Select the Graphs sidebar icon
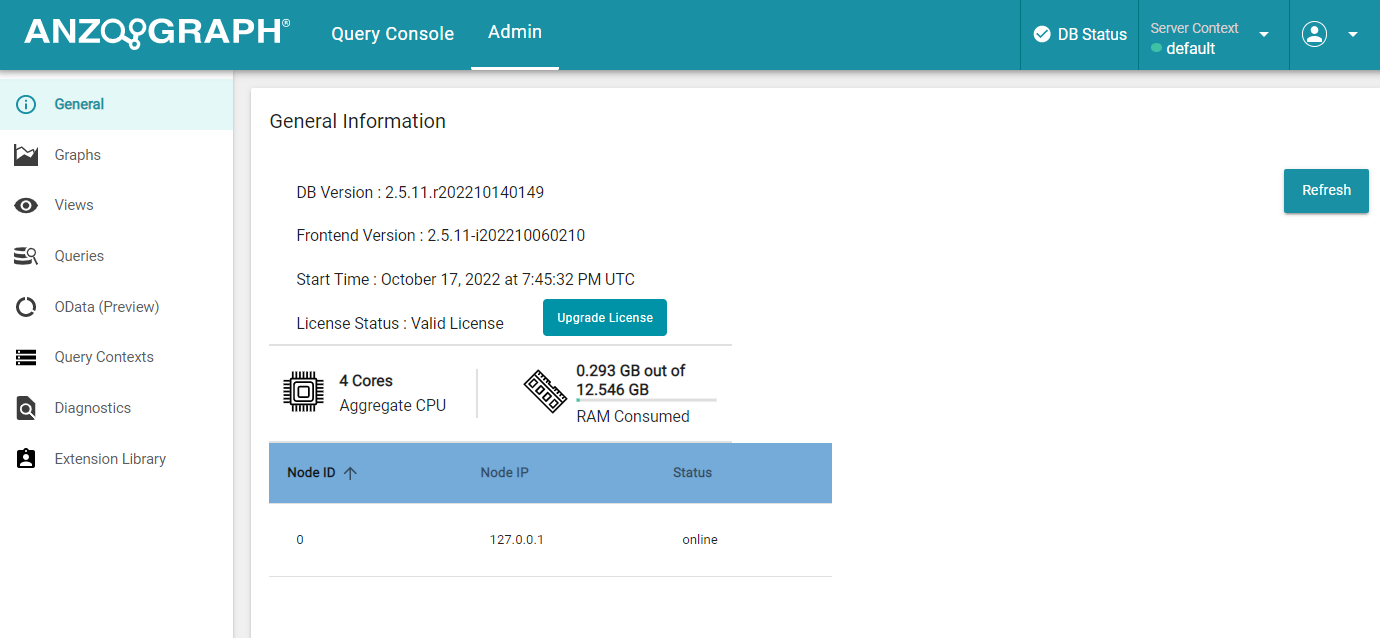This screenshot has height=638, width=1380. coord(25,154)
